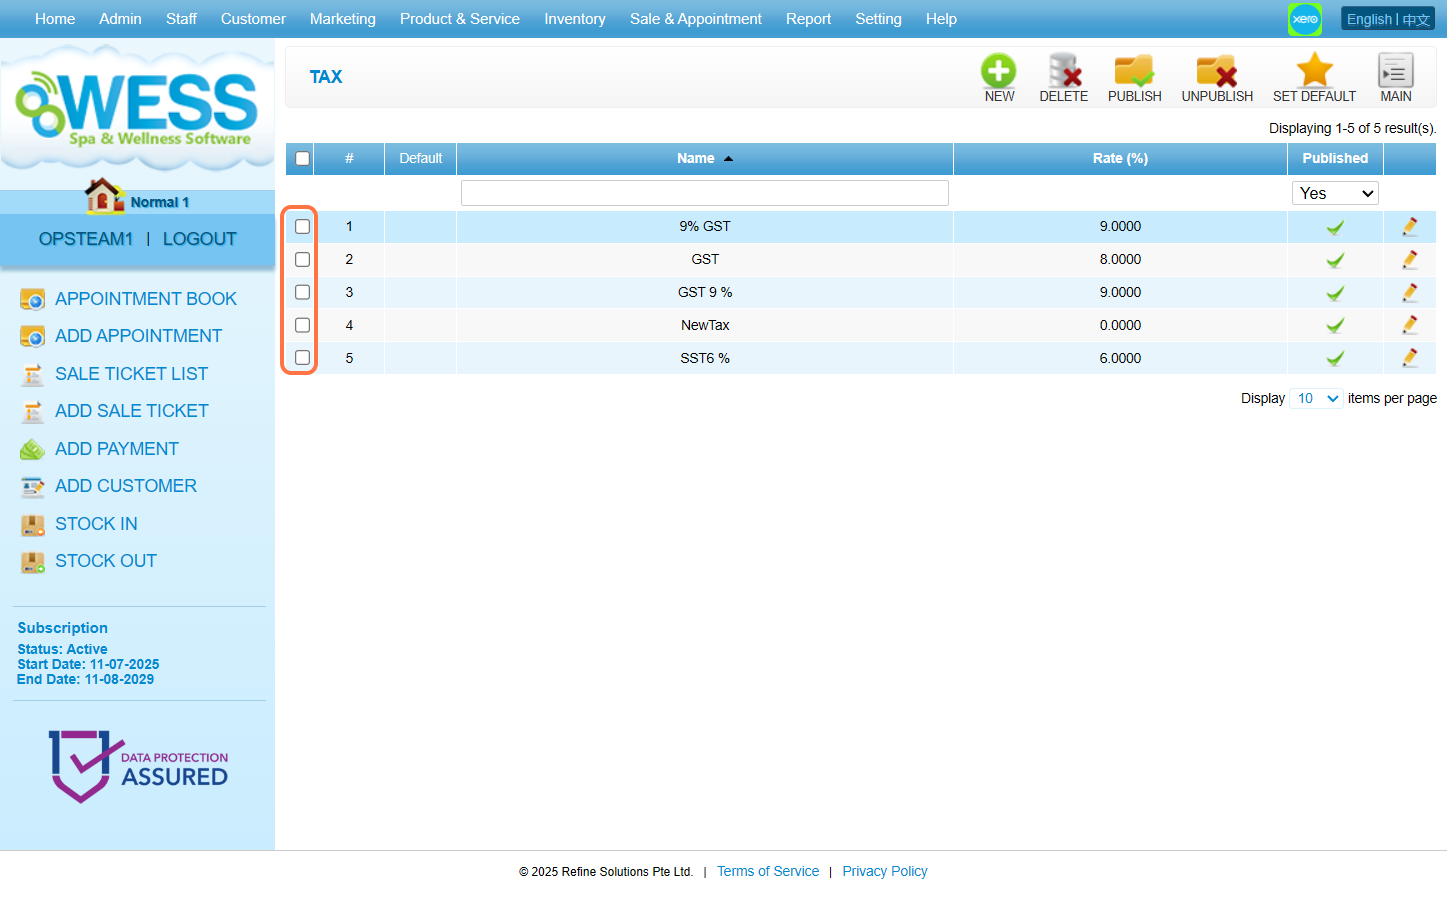Click the green NEW tax icon

coord(998,72)
